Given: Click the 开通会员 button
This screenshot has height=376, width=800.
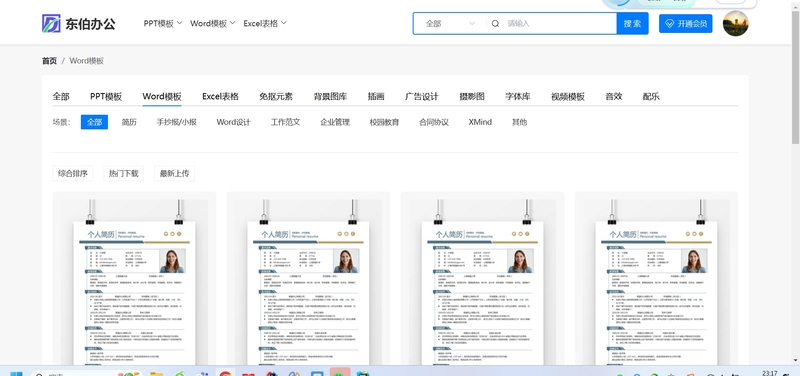Looking at the screenshot, I should pos(685,23).
